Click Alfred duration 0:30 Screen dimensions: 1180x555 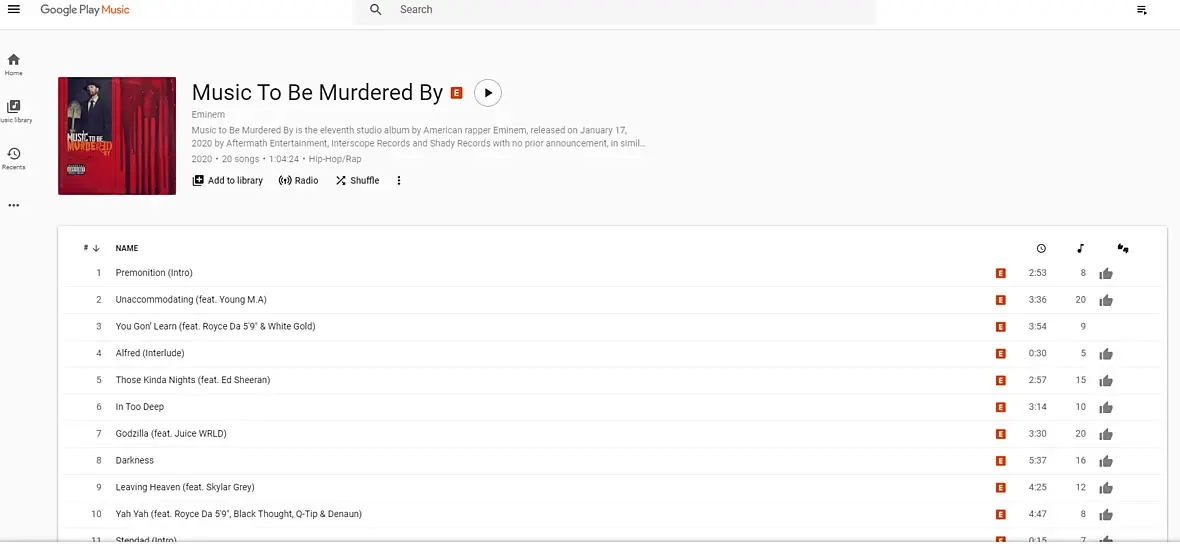[x=1037, y=353]
